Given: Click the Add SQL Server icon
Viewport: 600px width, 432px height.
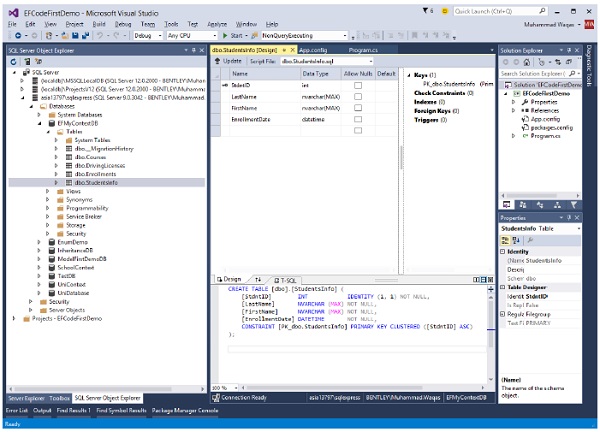Looking at the screenshot, I should 27,62.
